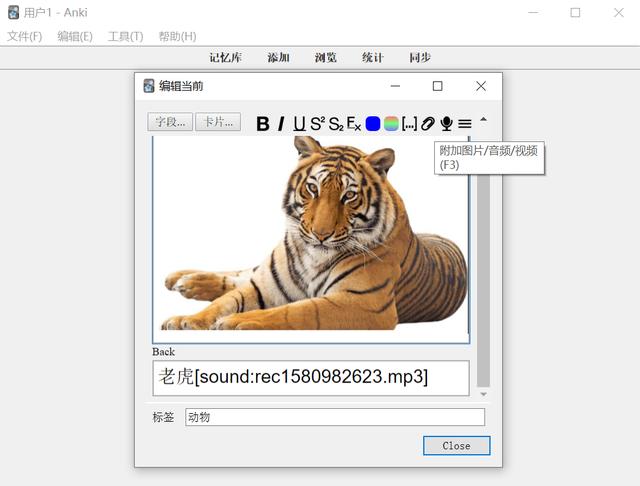Viewport: 640px width, 486px height.
Task: Insert cloze deletion with [...] icon
Action: click(409, 124)
